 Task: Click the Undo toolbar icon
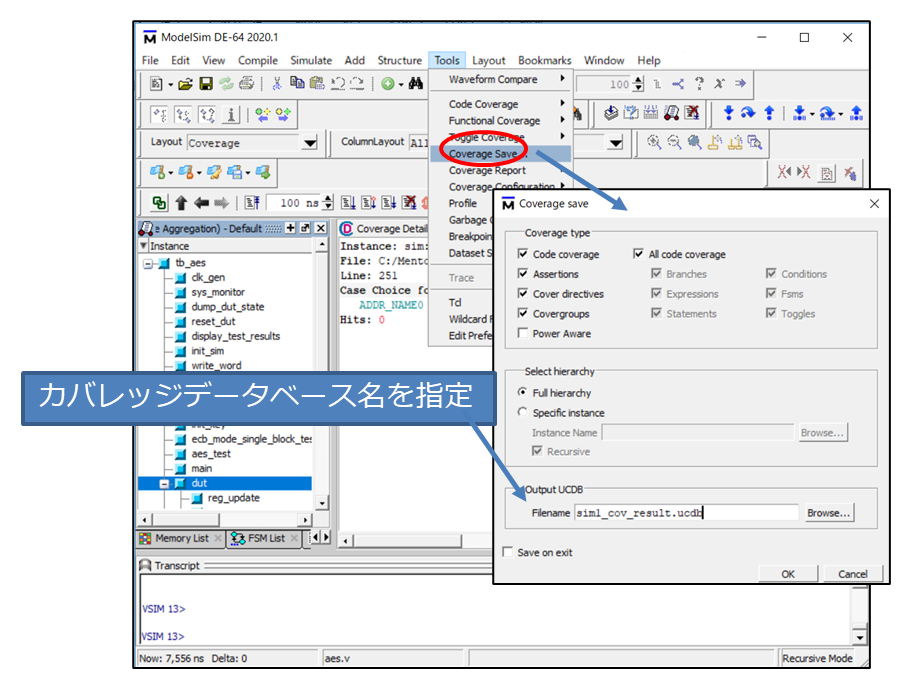[x=338, y=84]
